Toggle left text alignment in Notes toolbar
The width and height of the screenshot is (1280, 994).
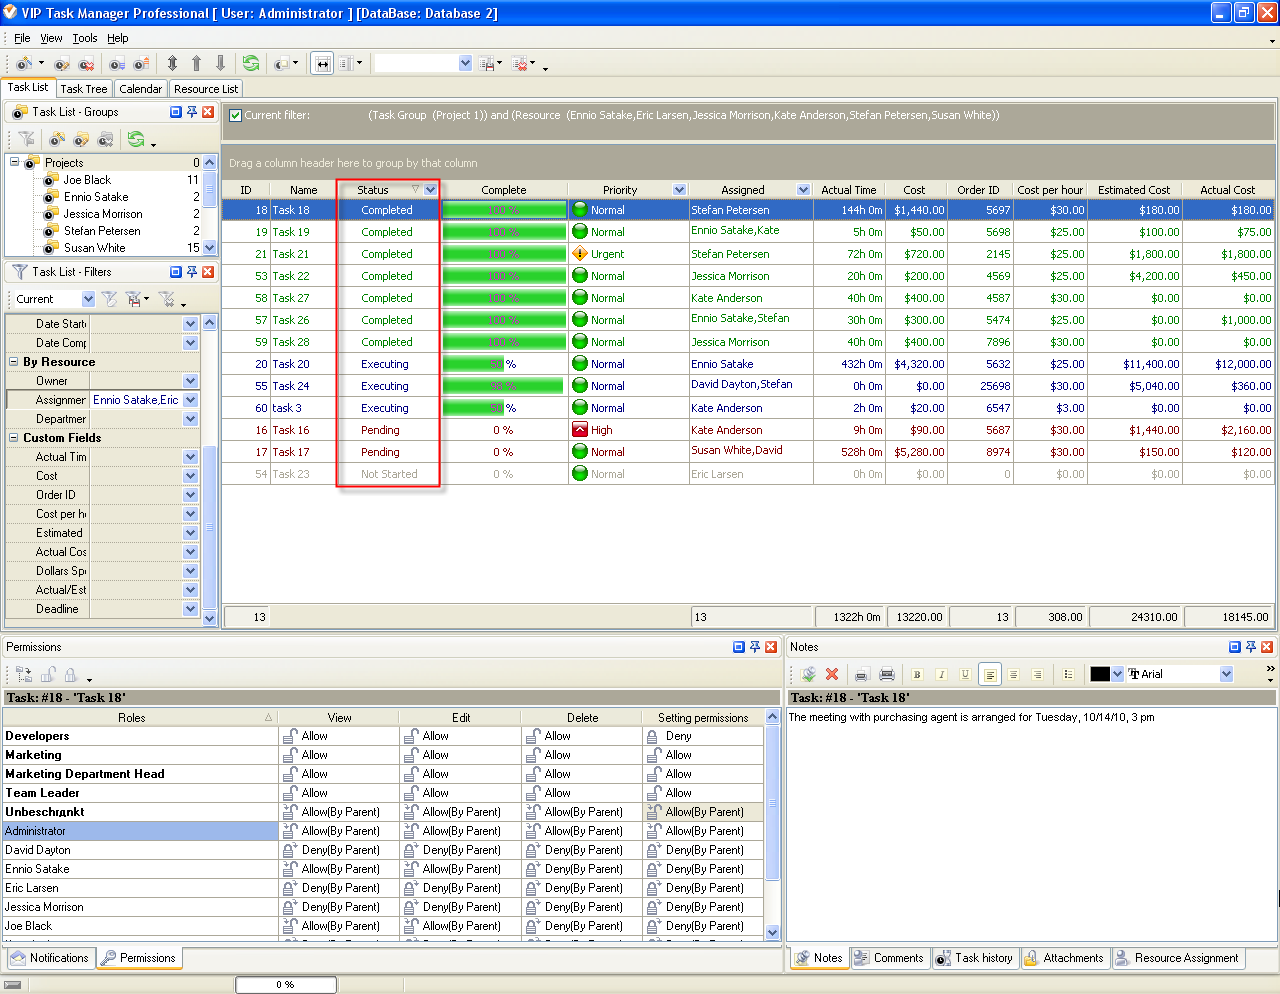pos(990,674)
